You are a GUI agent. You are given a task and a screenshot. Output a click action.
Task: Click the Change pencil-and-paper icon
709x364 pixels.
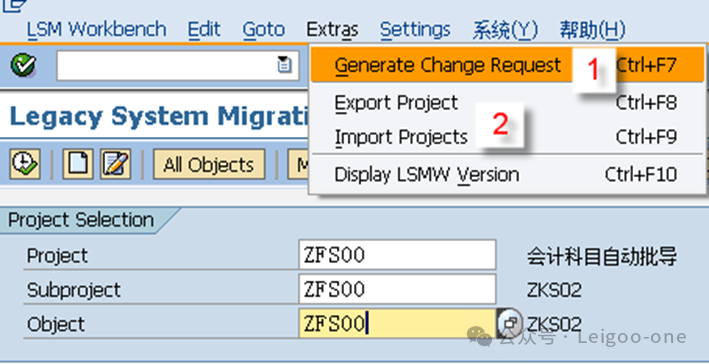click(x=116, y=164)
